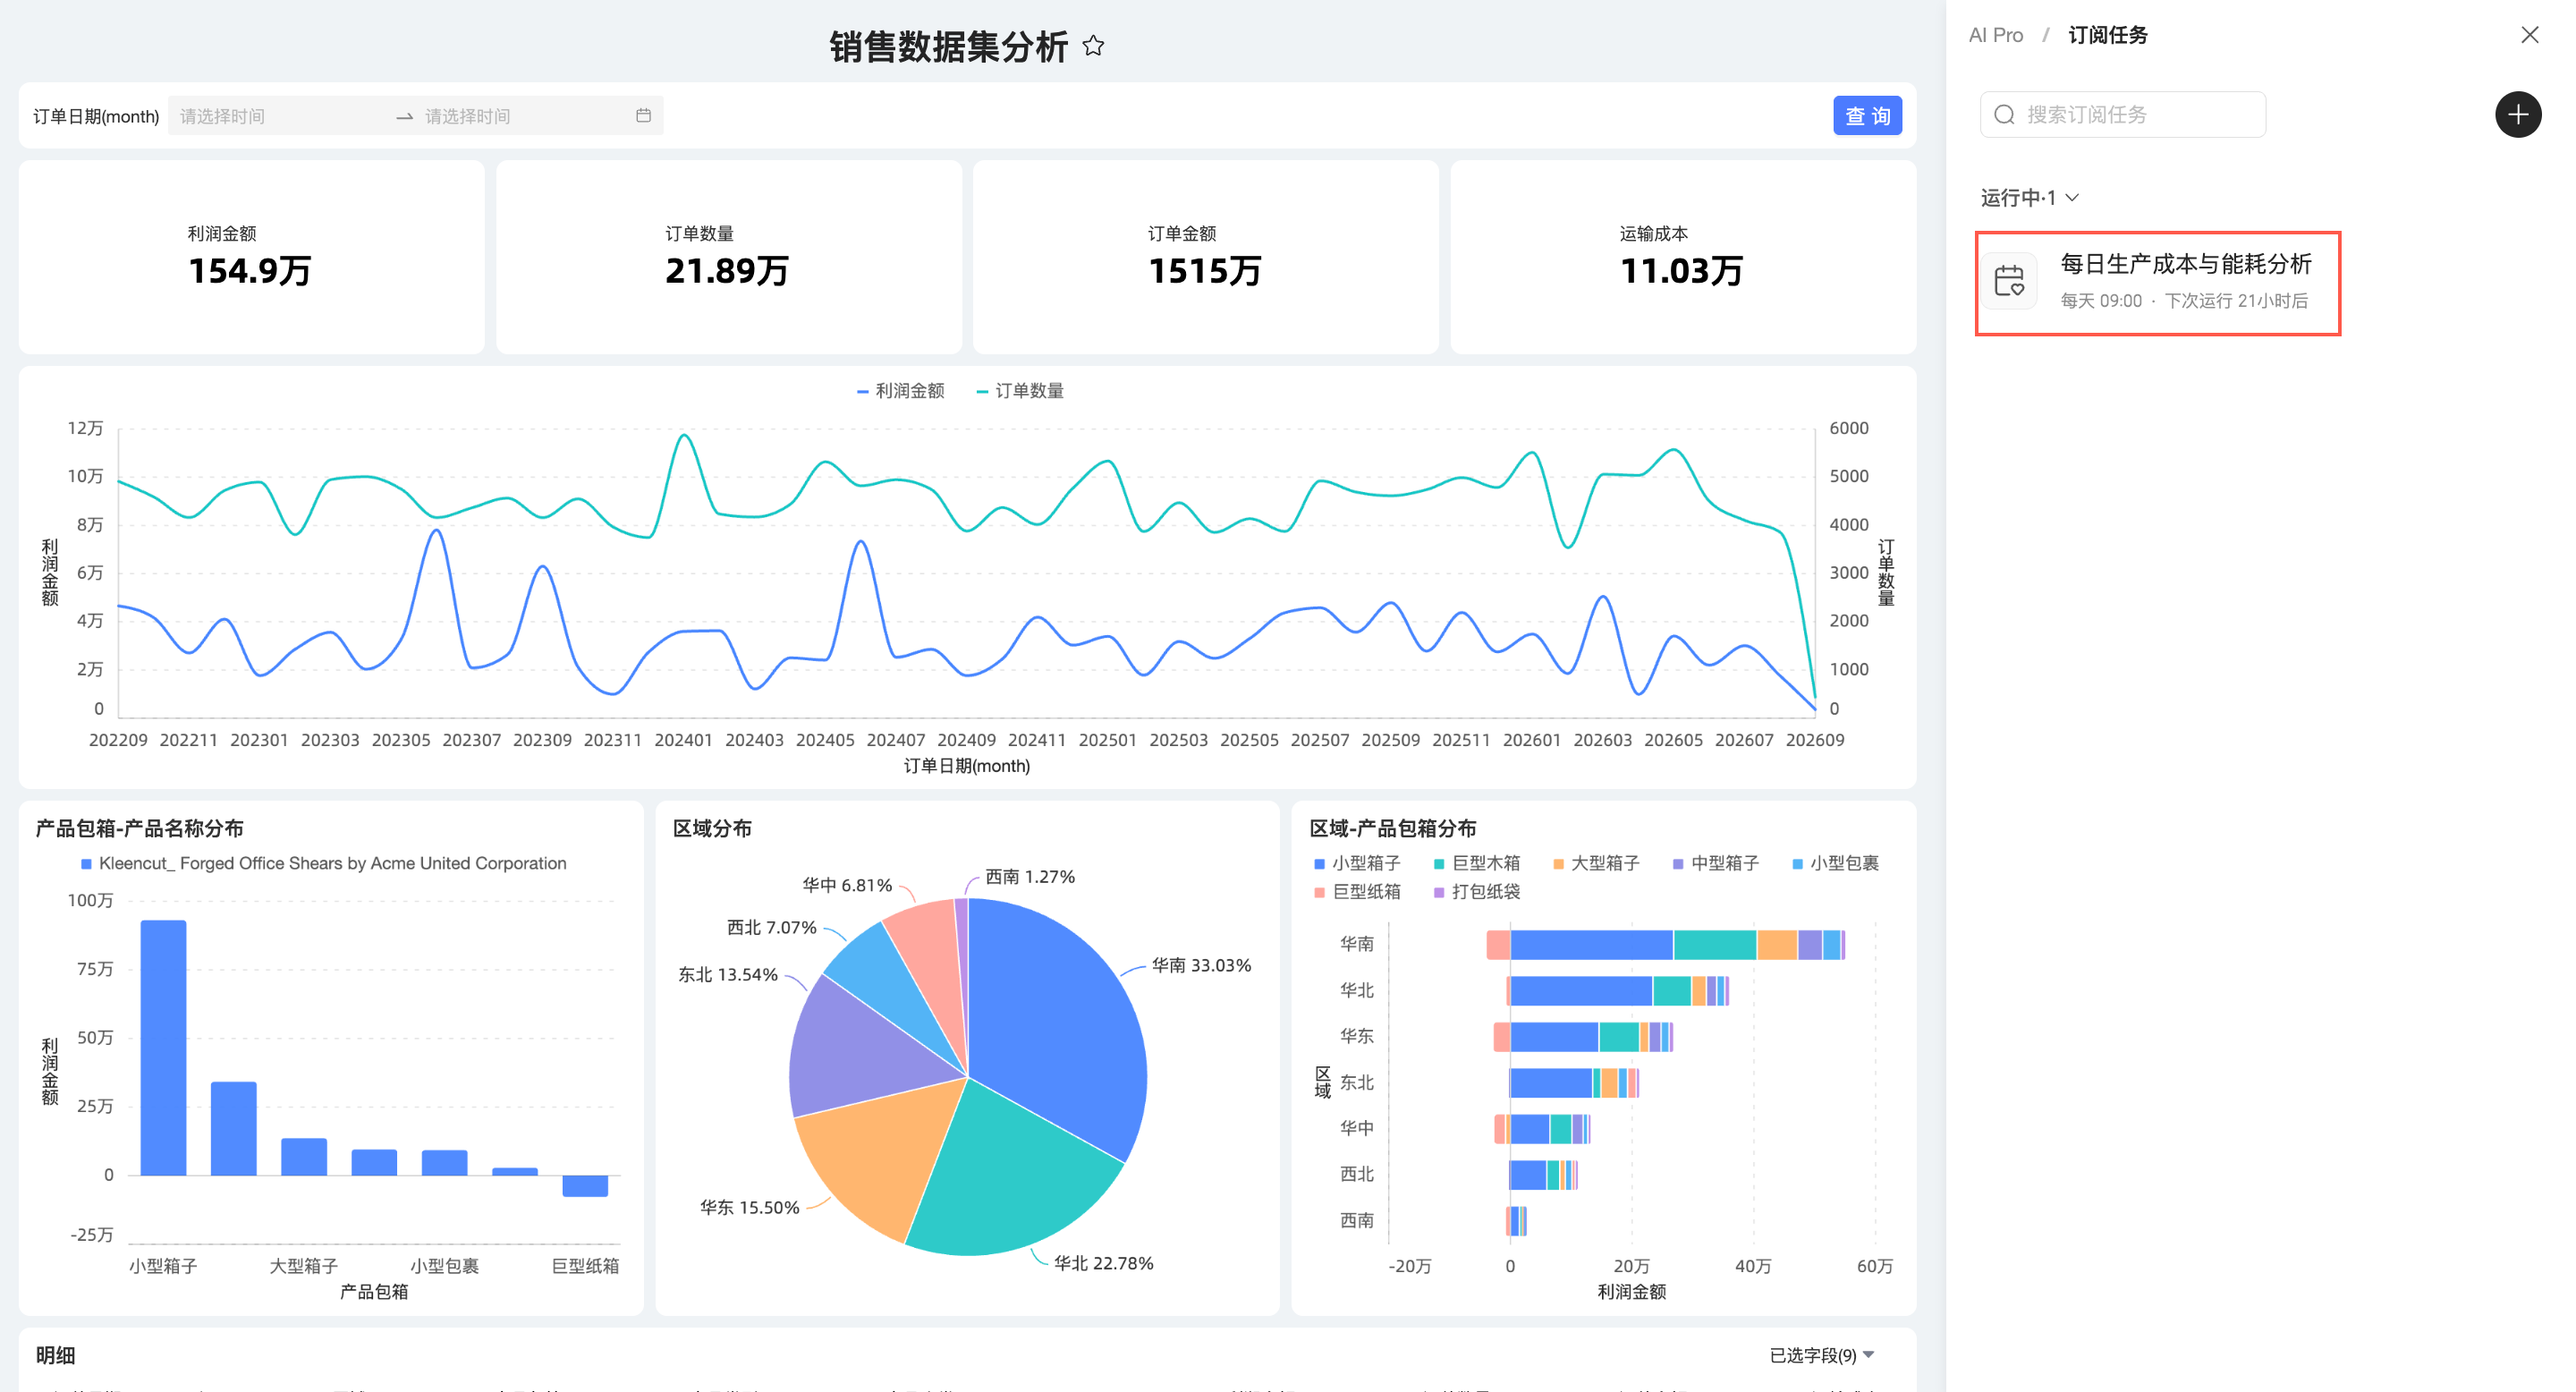Click the 查询 button
Viewport: 2576px width, 1392px height.
coord(1867,116)
